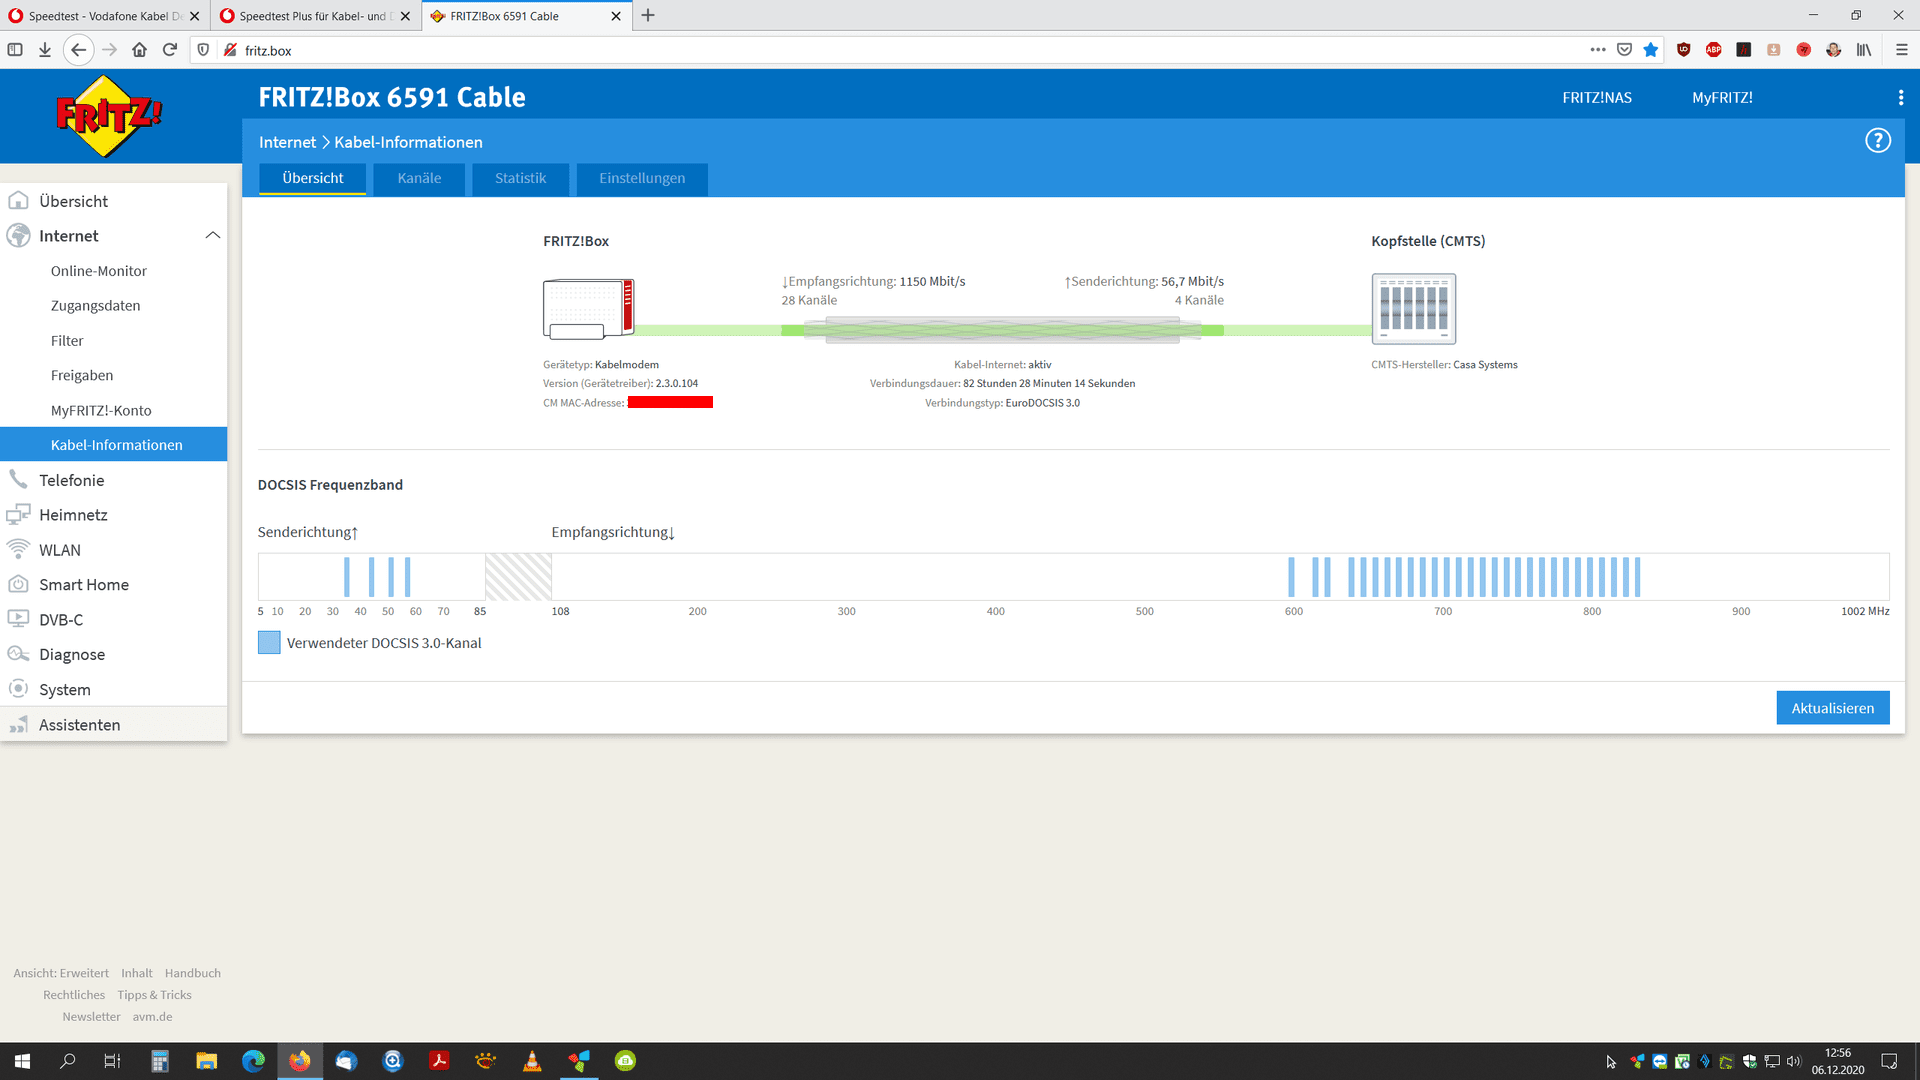
Task: Switch to the Kanäle tab
Action: click(x=419, y=179)
